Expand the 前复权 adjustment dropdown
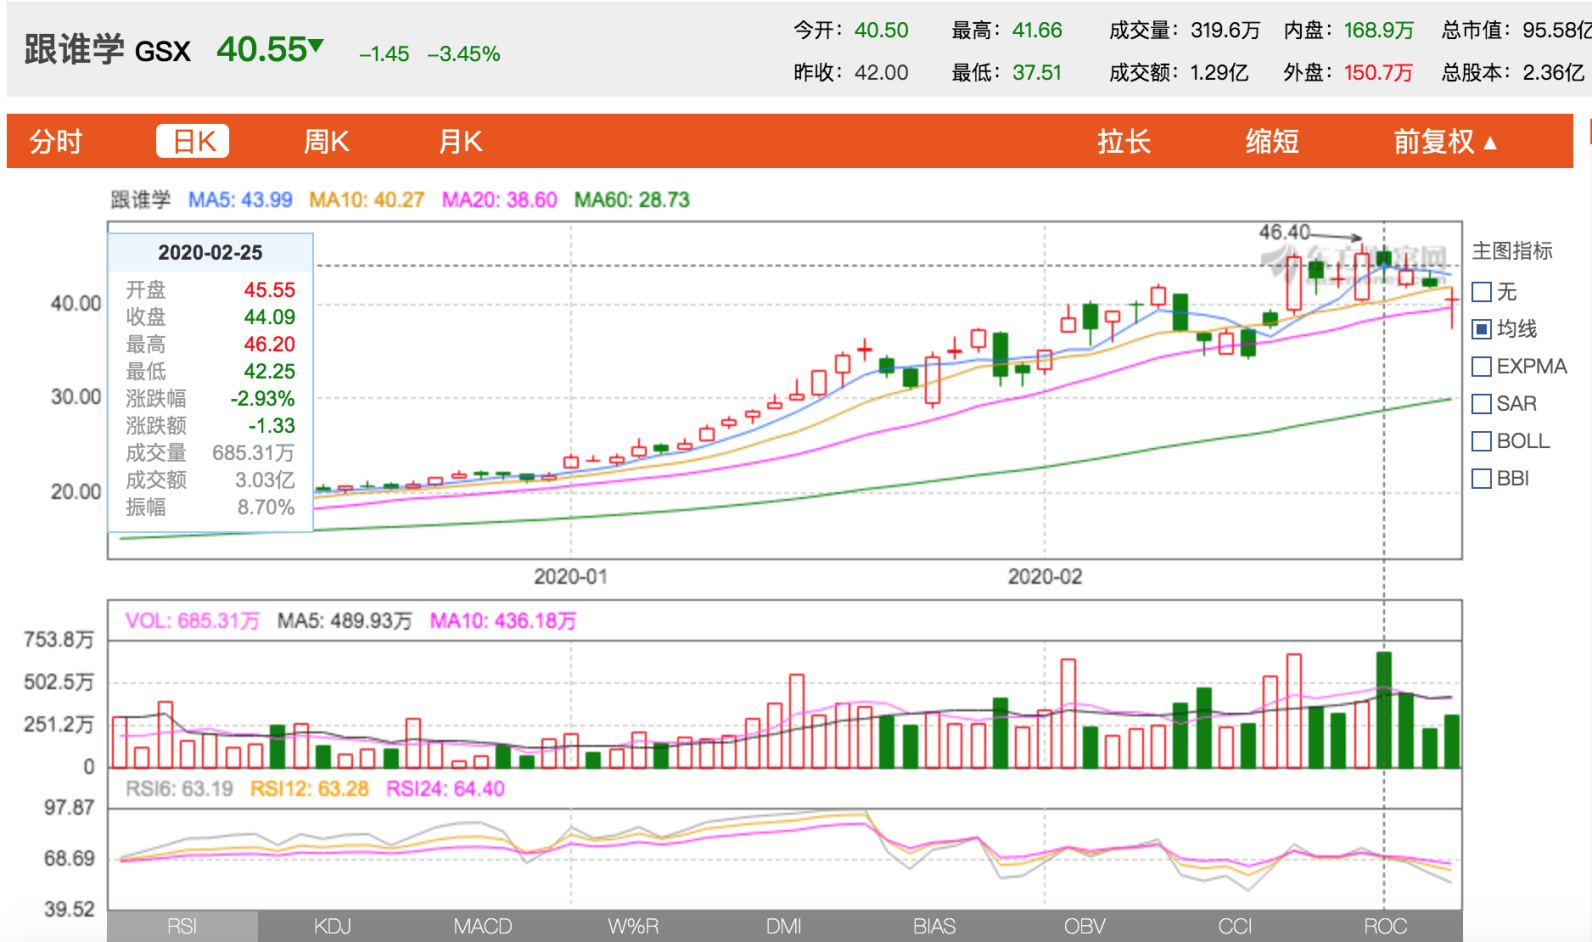The height and width of the screenshot is (942, 1592). point(1445,142)
